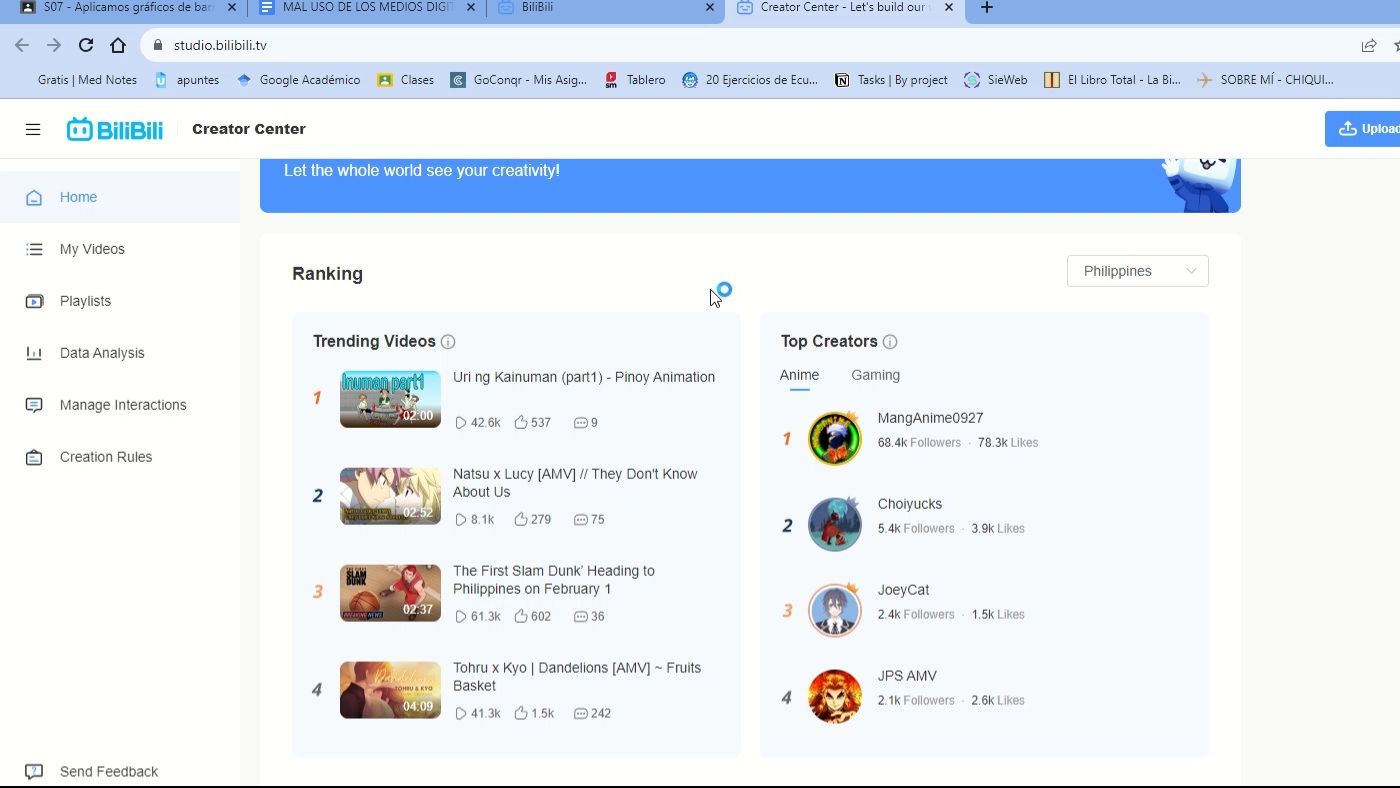1400x788 pixels.
Task: Click the browser reload icon
Action: click(86, 45)
